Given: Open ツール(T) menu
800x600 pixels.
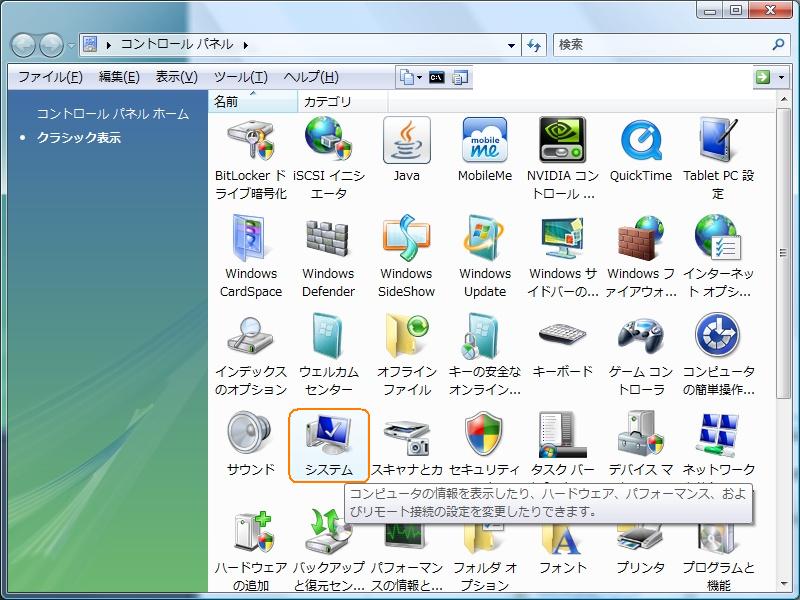Looking at the screenshot, I should (240, 77).
